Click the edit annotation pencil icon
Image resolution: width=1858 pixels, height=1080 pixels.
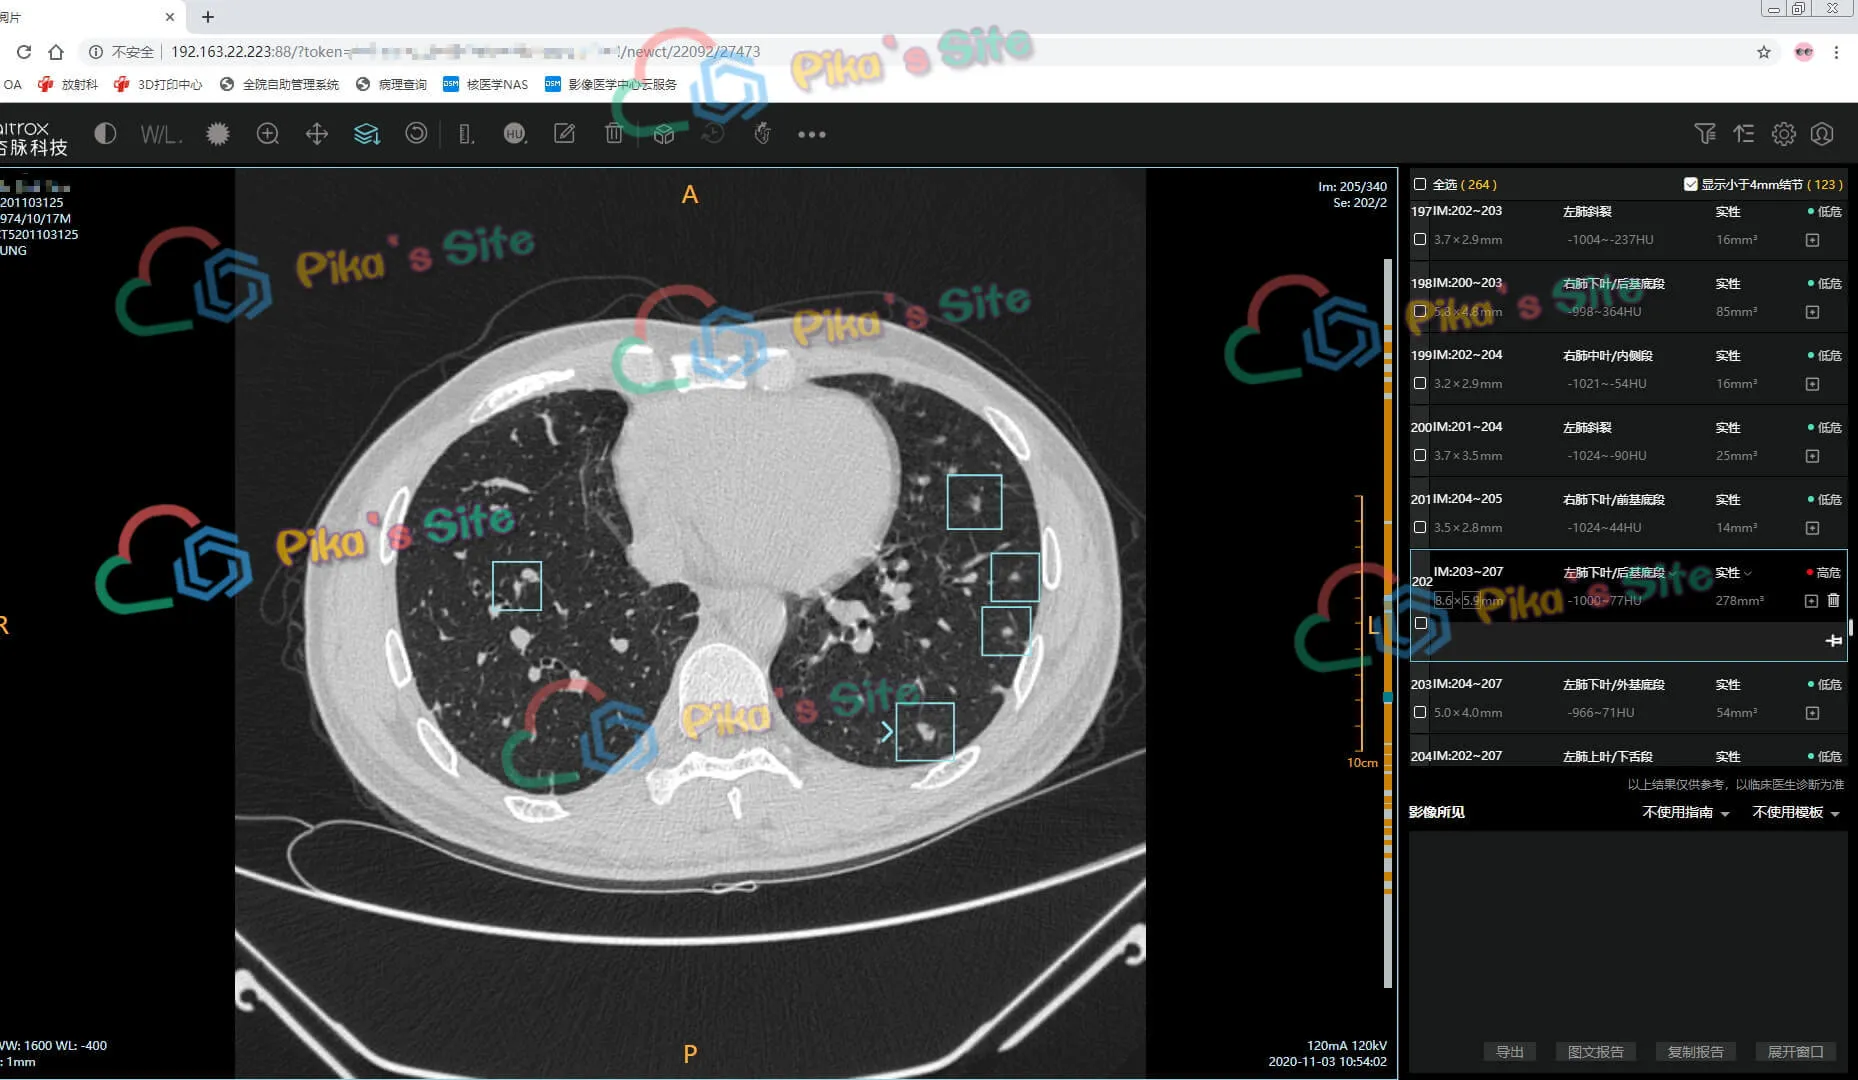564,134
